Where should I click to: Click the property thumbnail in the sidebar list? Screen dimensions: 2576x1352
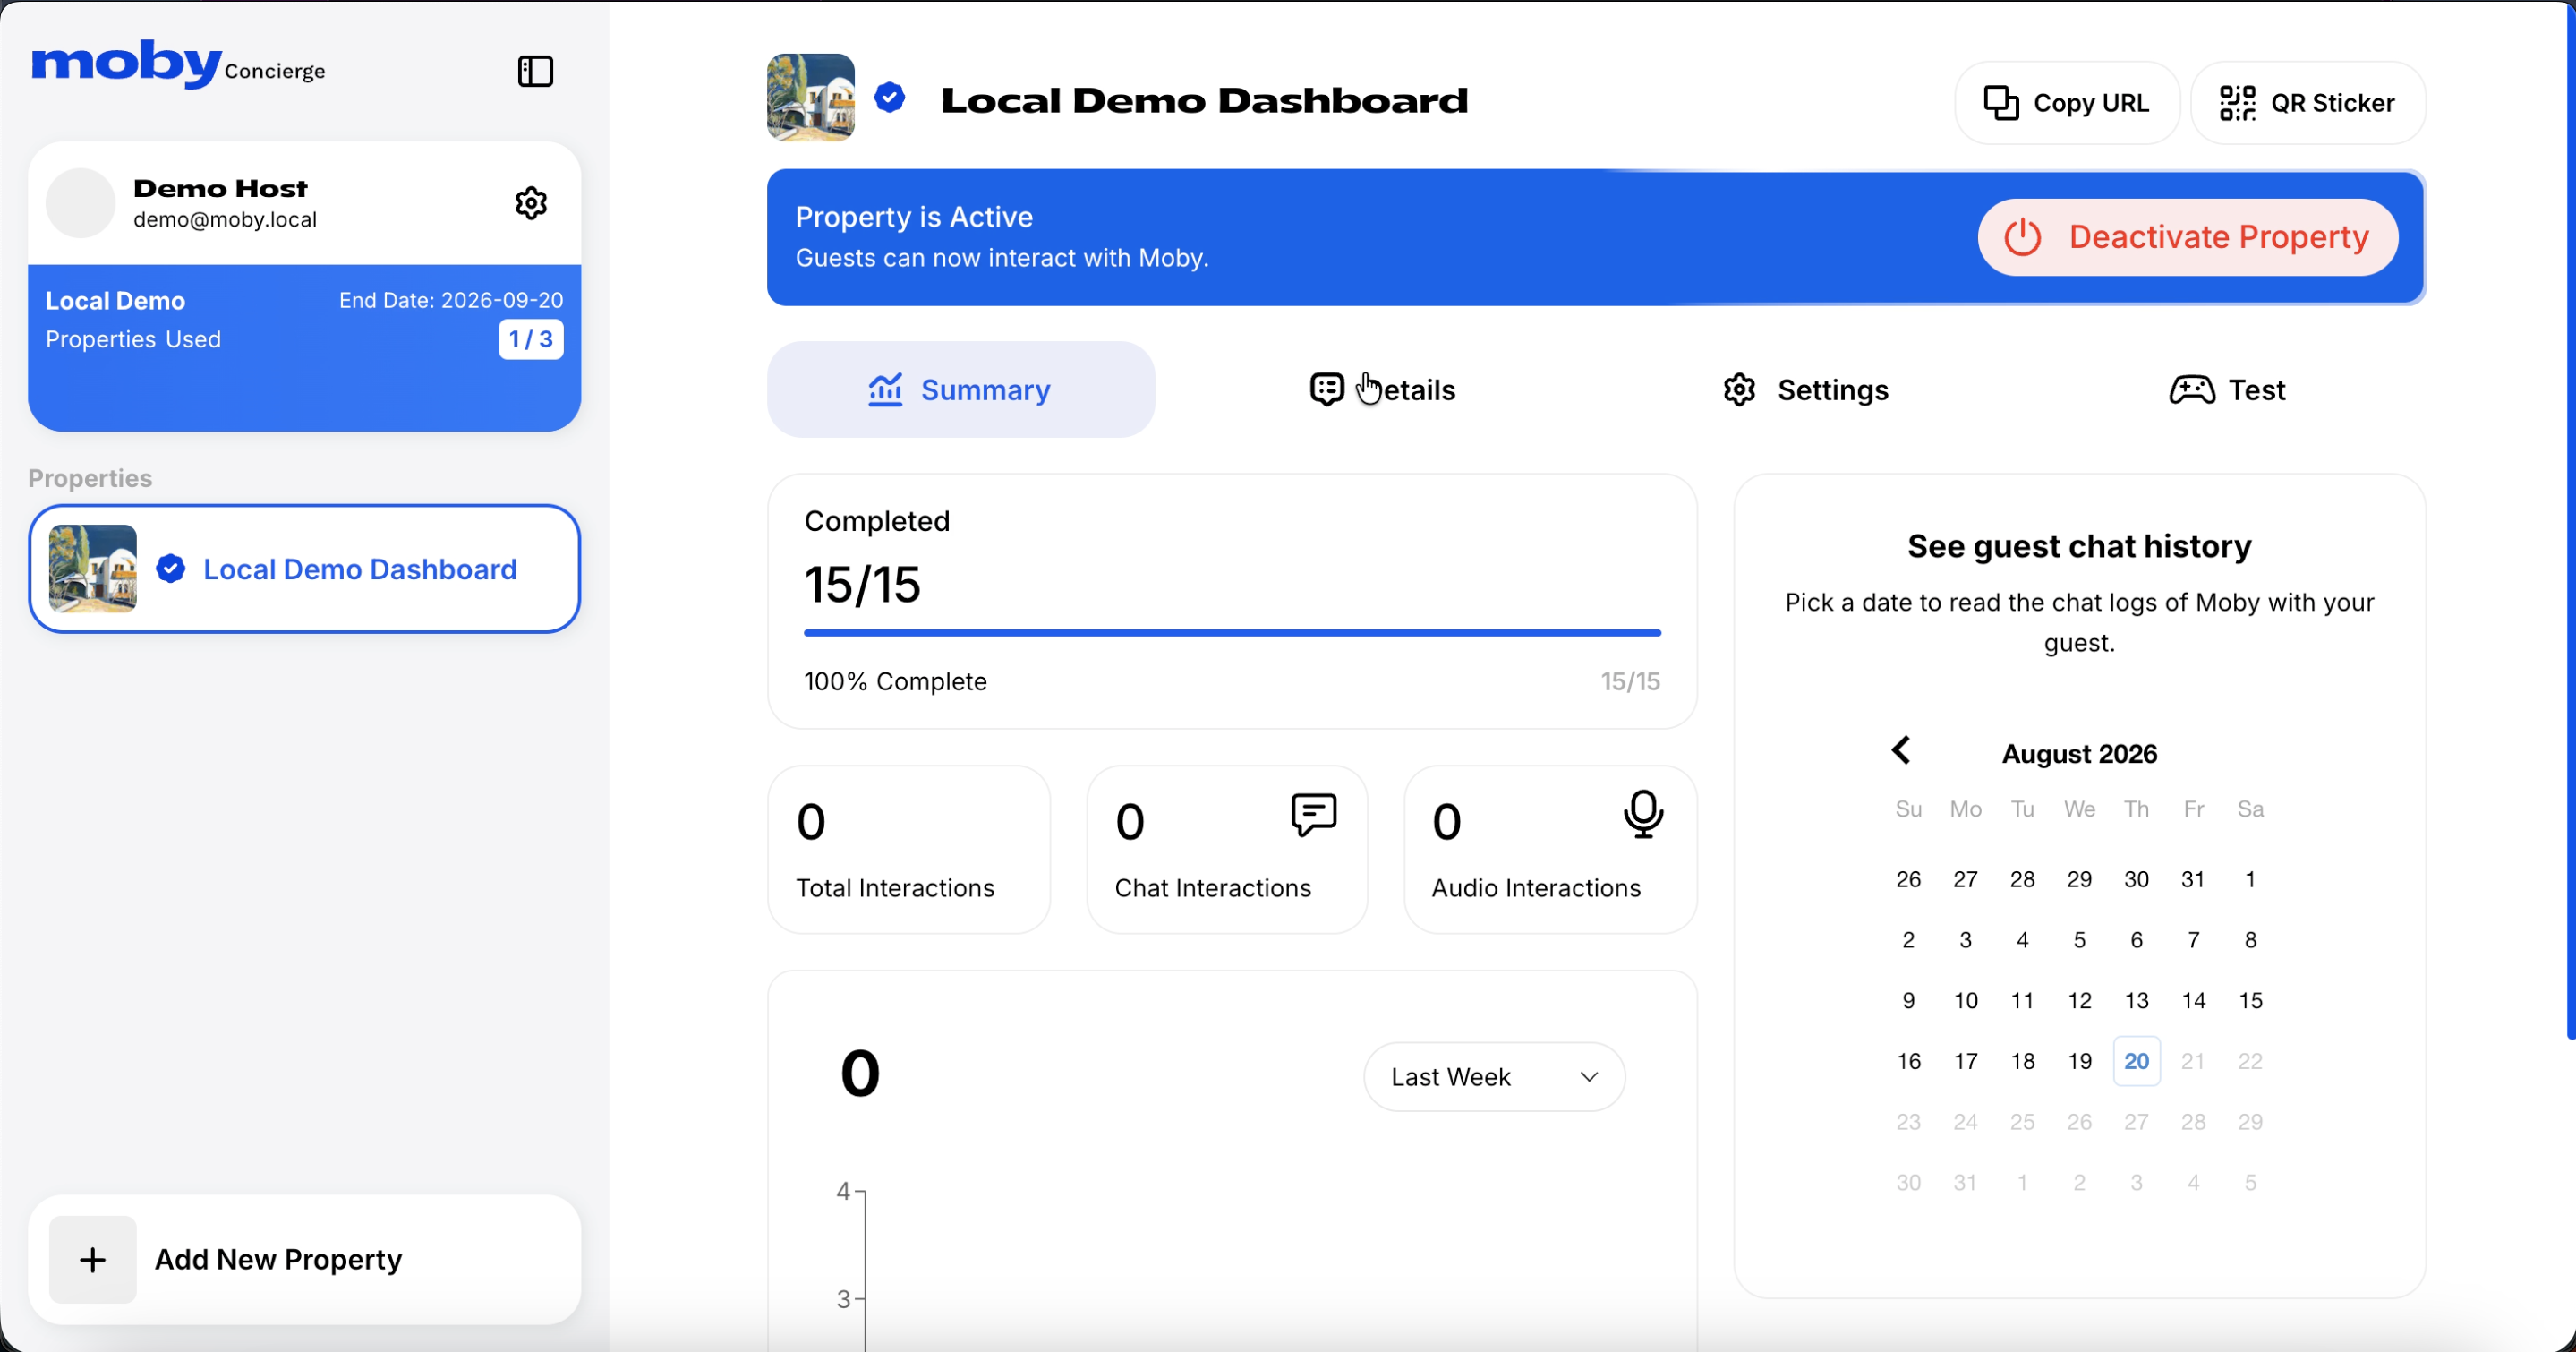coord(93,569)
